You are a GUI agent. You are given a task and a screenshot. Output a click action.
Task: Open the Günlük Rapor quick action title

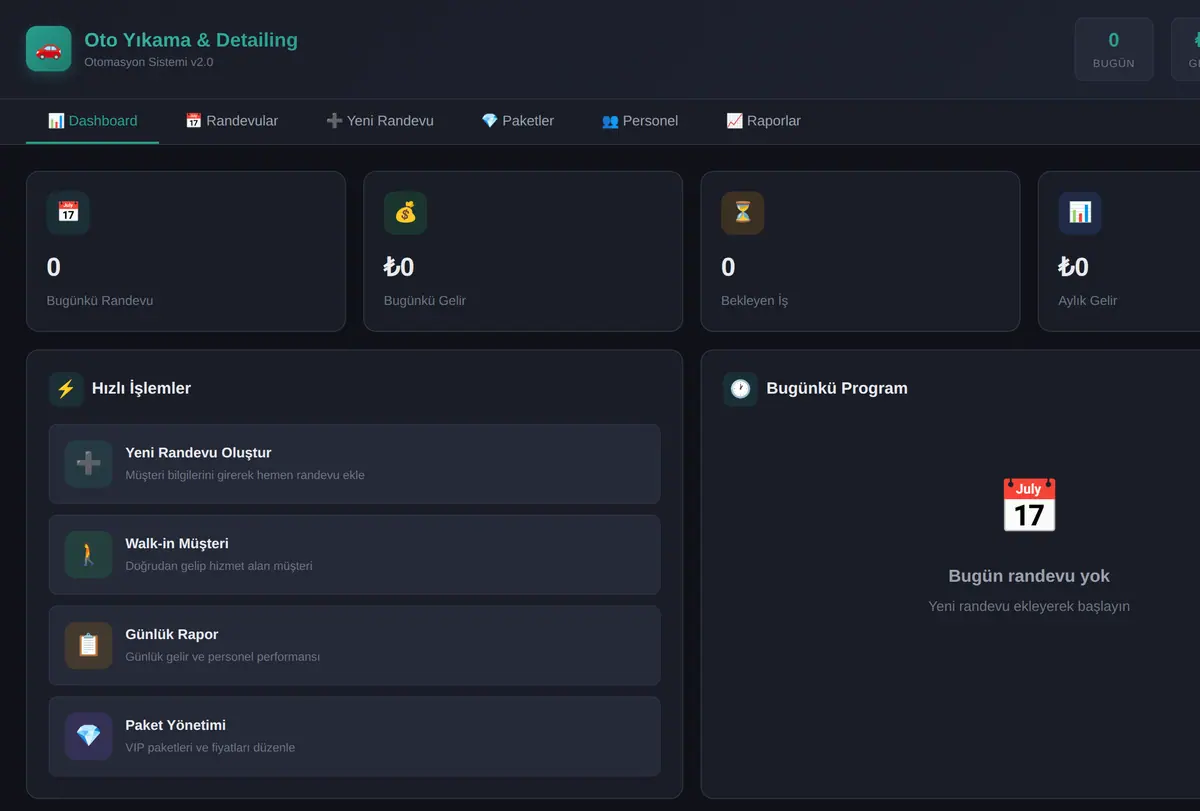click(x=172, y=635)
